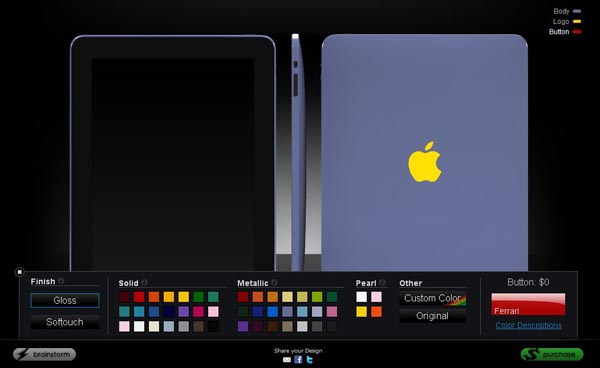Click the yellow Apple logo on iPad back
Viewport: 600px width, 368px height.
(424, 162)
